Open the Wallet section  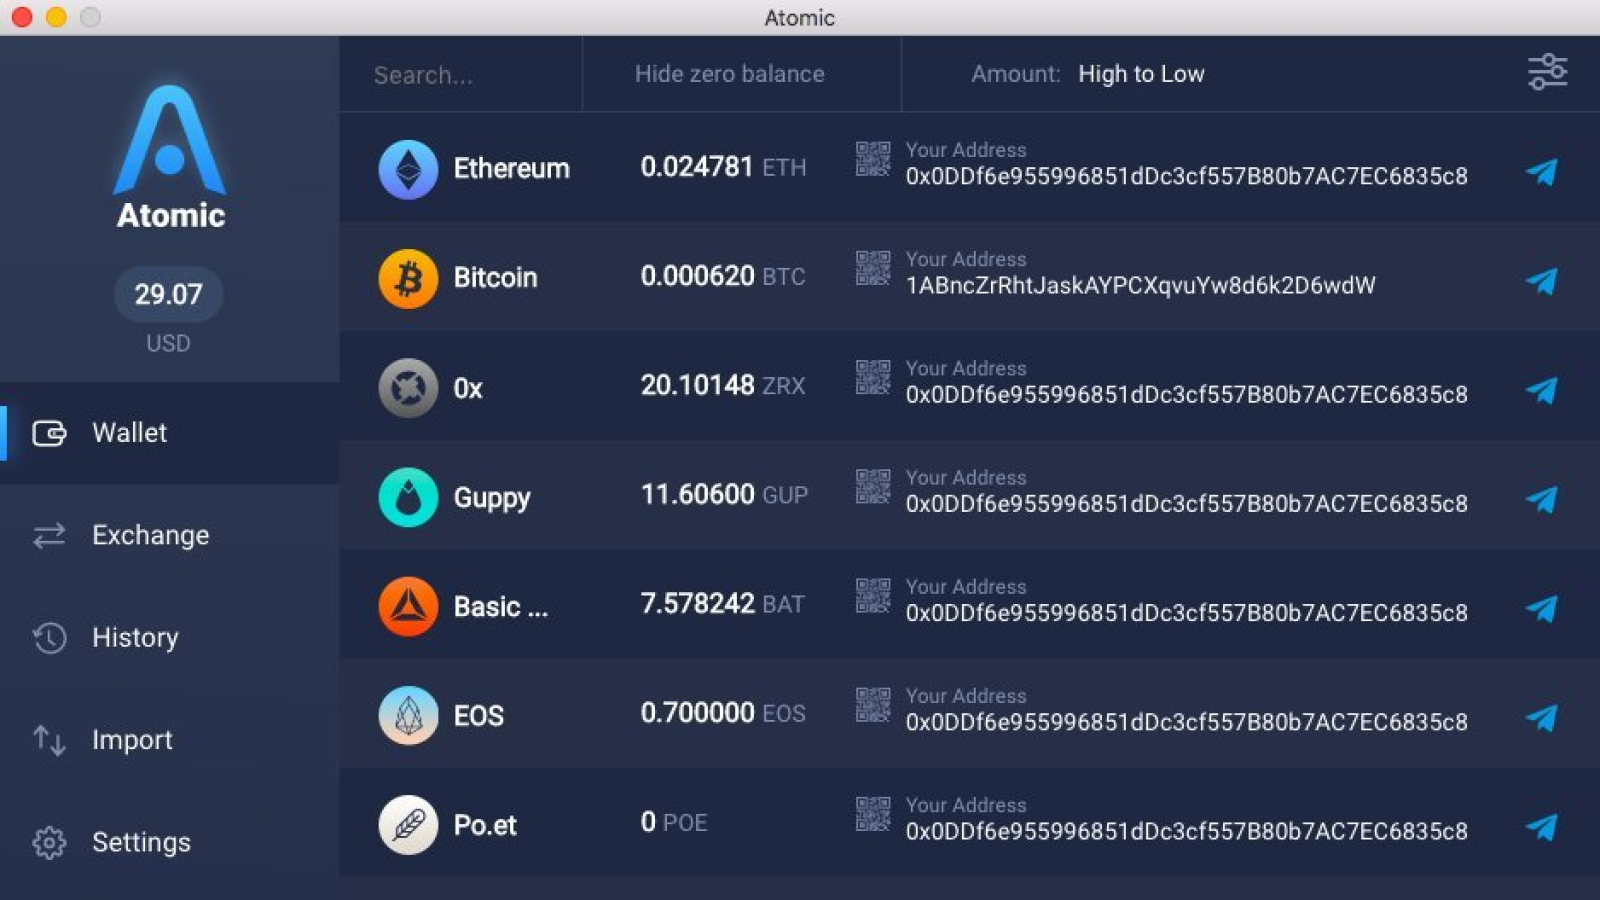pyautogui.click(x=169, y=433)
